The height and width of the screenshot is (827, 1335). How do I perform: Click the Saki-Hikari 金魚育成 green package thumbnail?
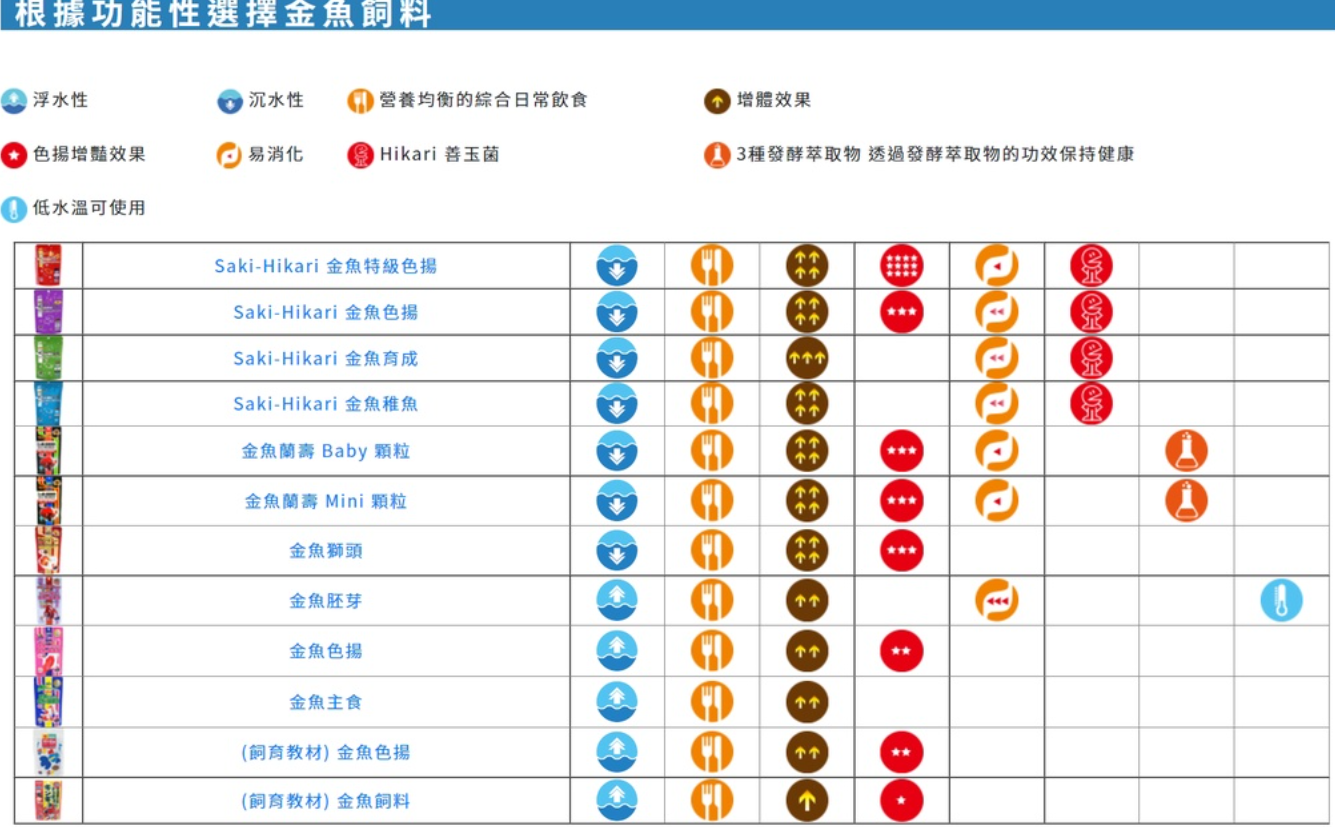(48, 358)
